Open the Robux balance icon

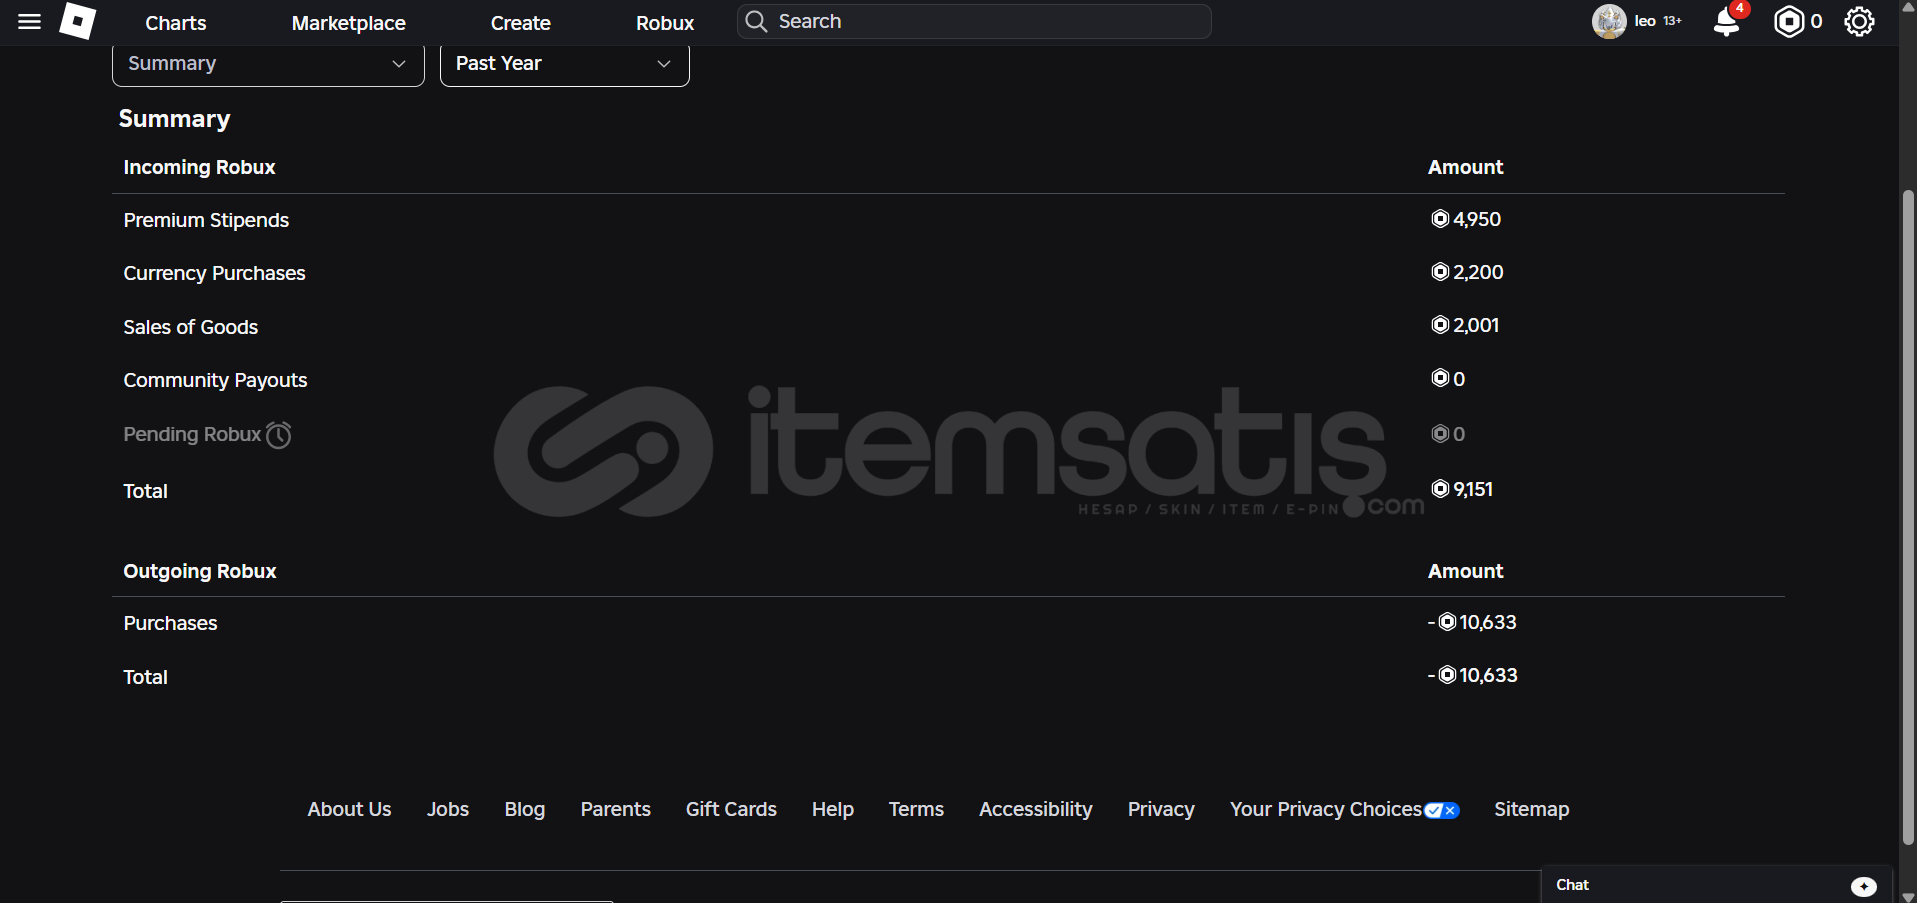[1789, 22]
